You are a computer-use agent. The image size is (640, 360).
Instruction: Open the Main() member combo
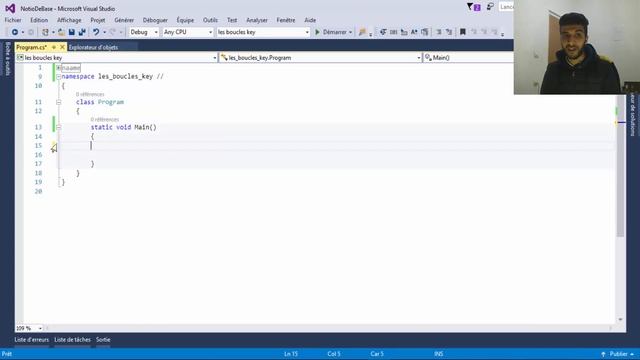coord(468,58)
